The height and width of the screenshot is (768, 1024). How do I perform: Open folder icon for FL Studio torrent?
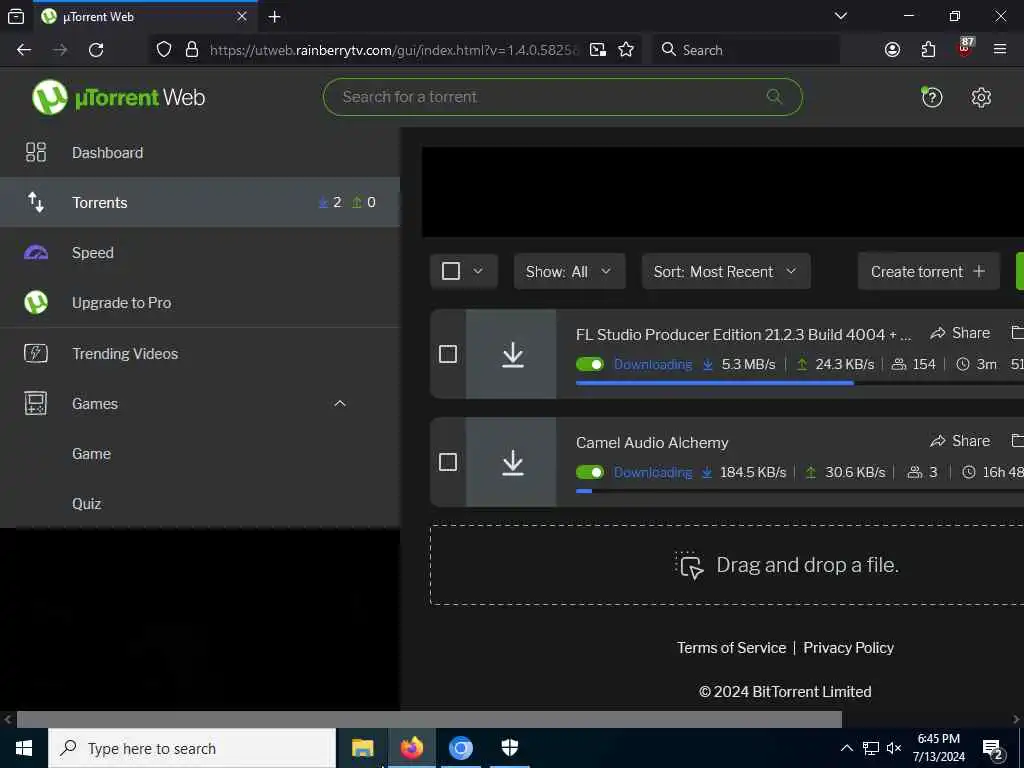pyautogui.click(x=1017, y=332)
